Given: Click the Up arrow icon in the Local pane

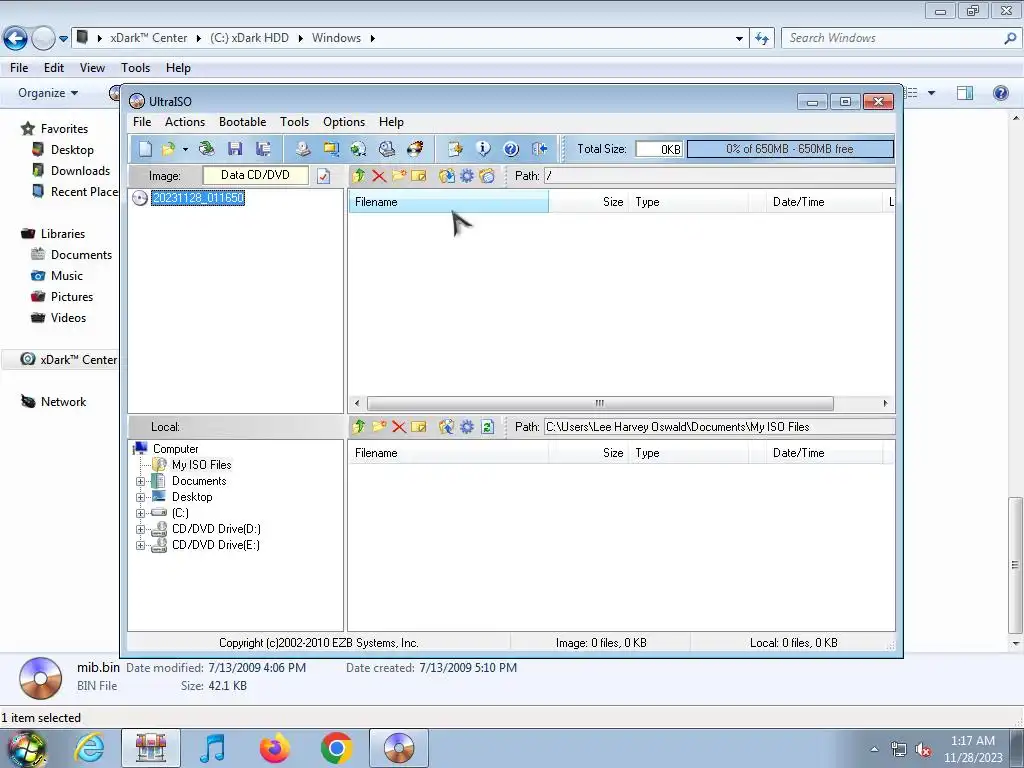Looking at the screenshot, I should [x=359, y=426].
